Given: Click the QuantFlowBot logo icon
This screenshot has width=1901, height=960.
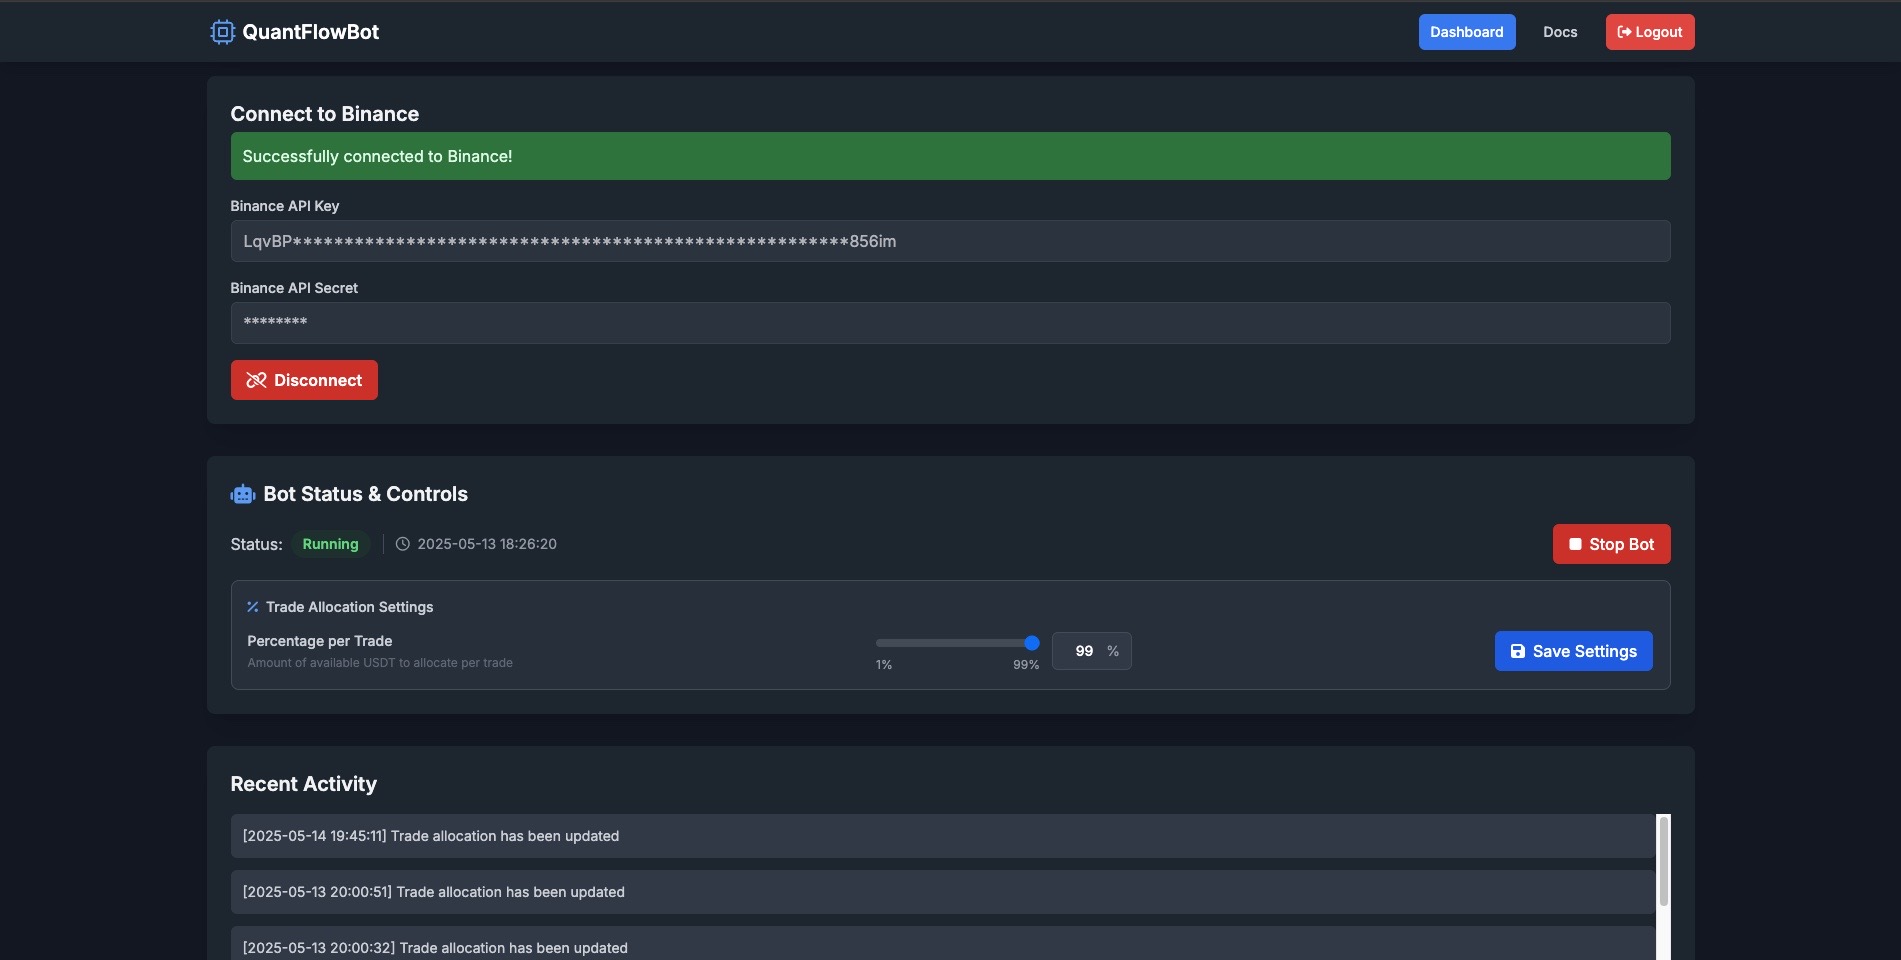Looking at the screenshot, I should click(220, 31).
